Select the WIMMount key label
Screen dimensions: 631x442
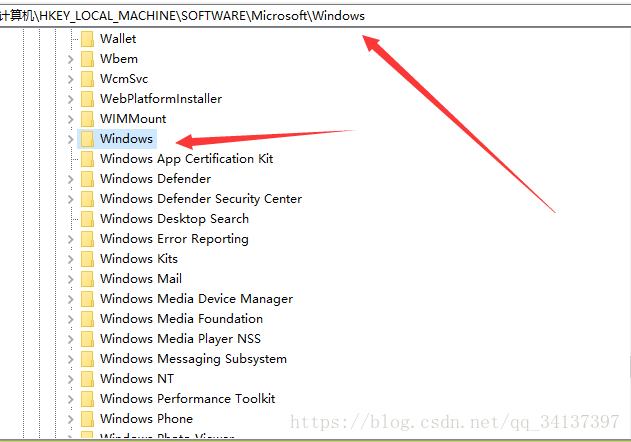point(133,119)
